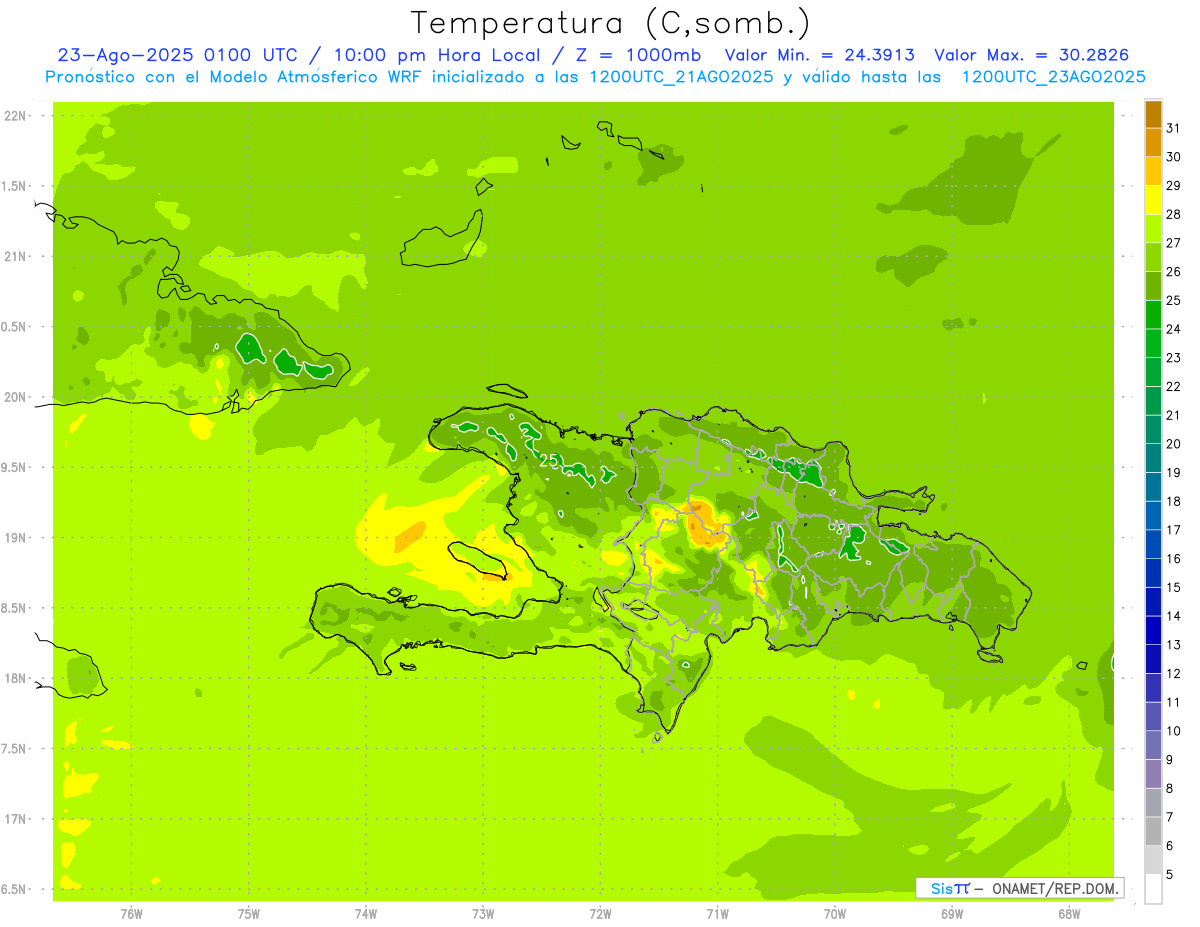Image resolution: width=1200 pixels, height=927 pixels.
Task: Click the "Z = 1000mb" level text
Action: (x=639, y=55)
